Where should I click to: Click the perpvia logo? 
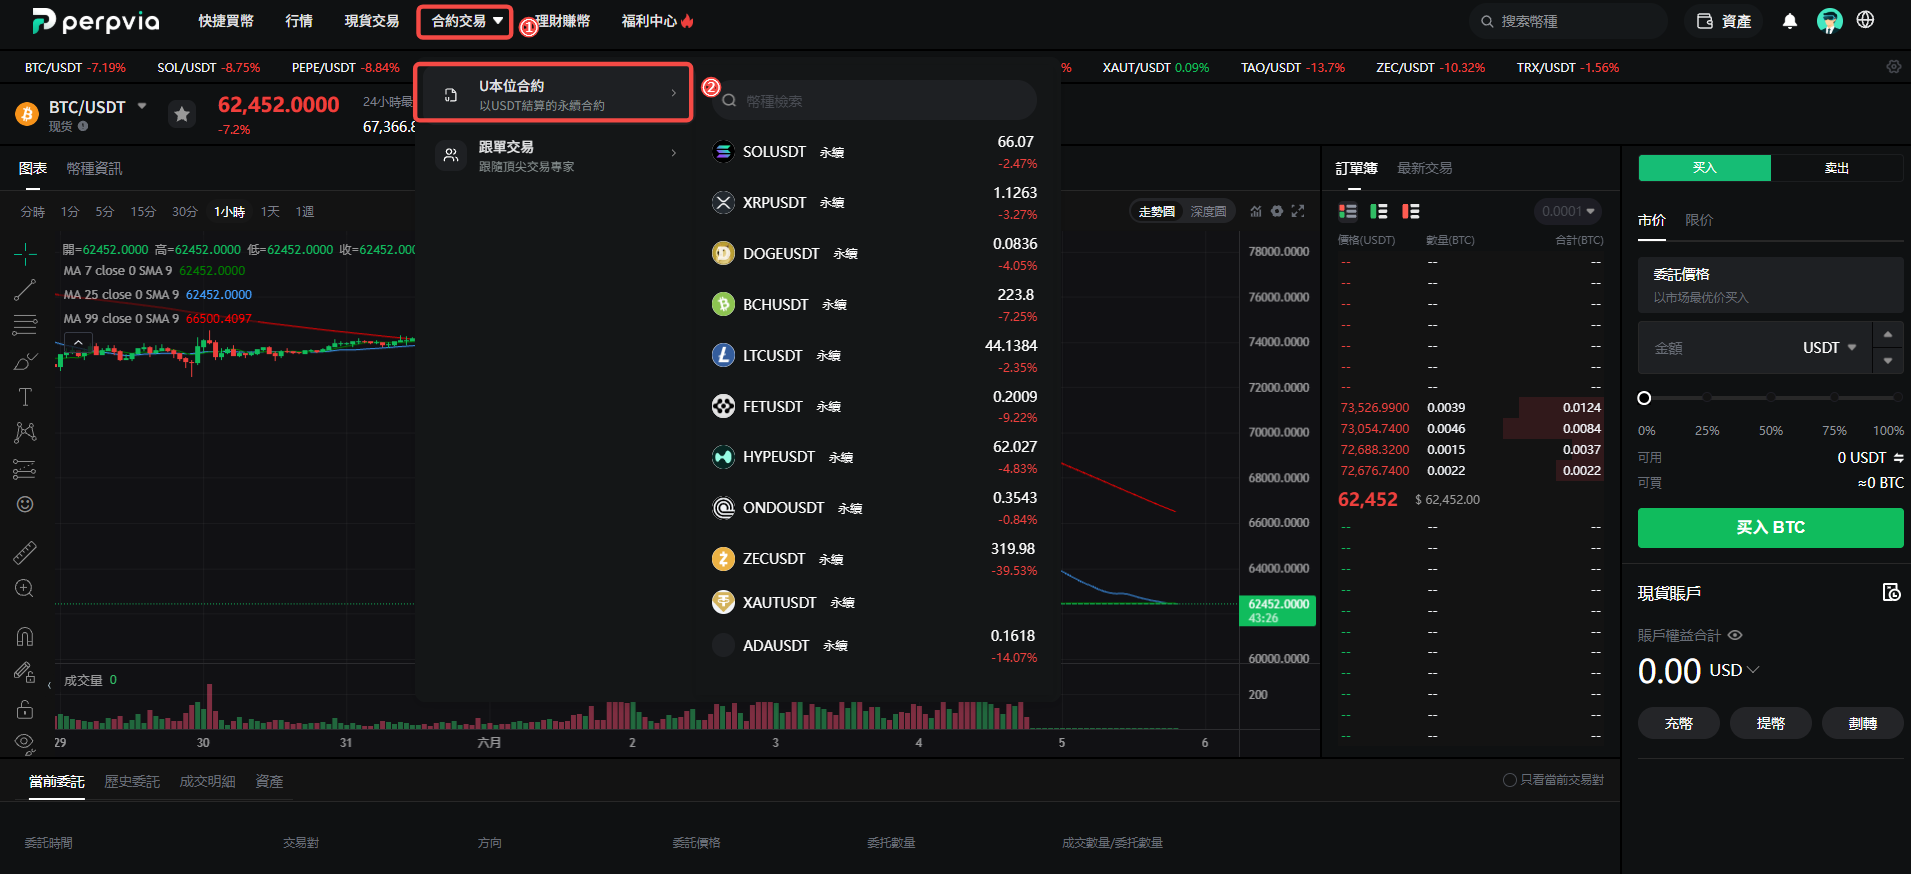tap(95, 20)
